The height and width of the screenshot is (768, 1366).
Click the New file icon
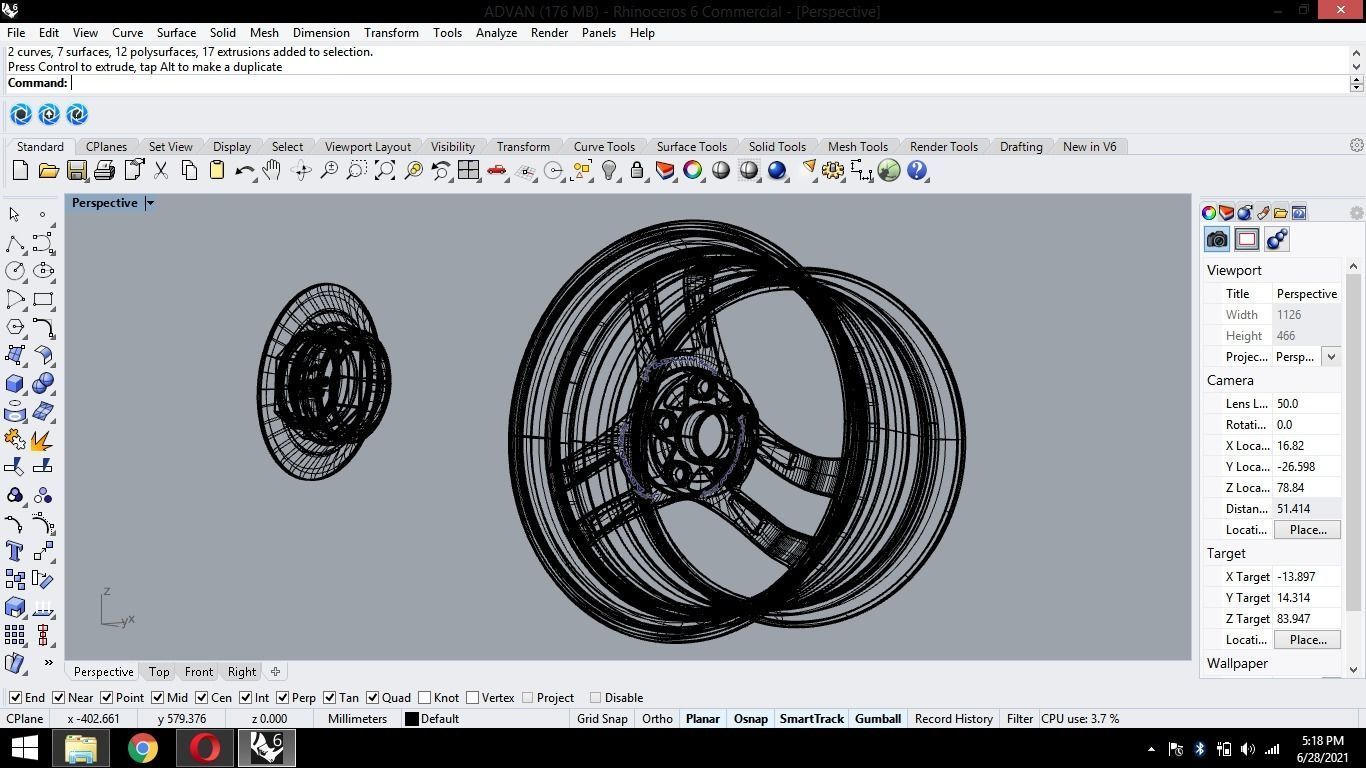(20, 171)
